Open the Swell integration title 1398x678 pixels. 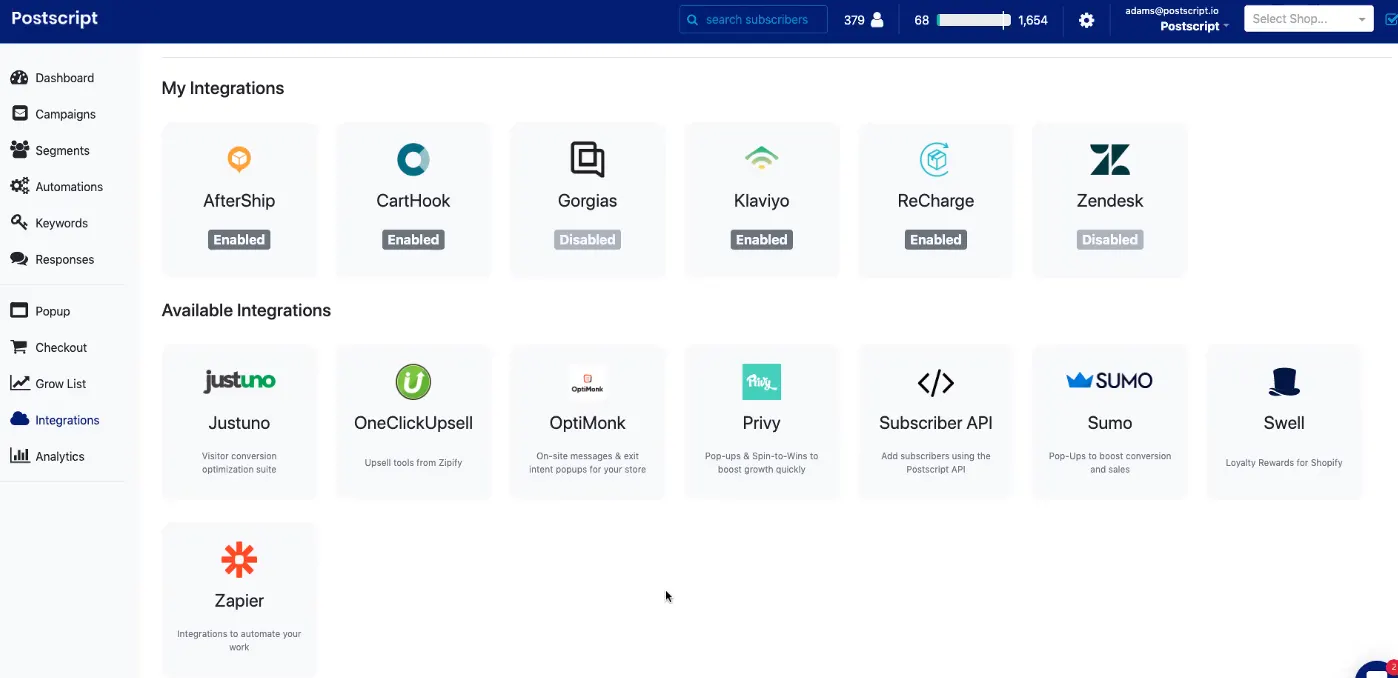pos(1283,423)
